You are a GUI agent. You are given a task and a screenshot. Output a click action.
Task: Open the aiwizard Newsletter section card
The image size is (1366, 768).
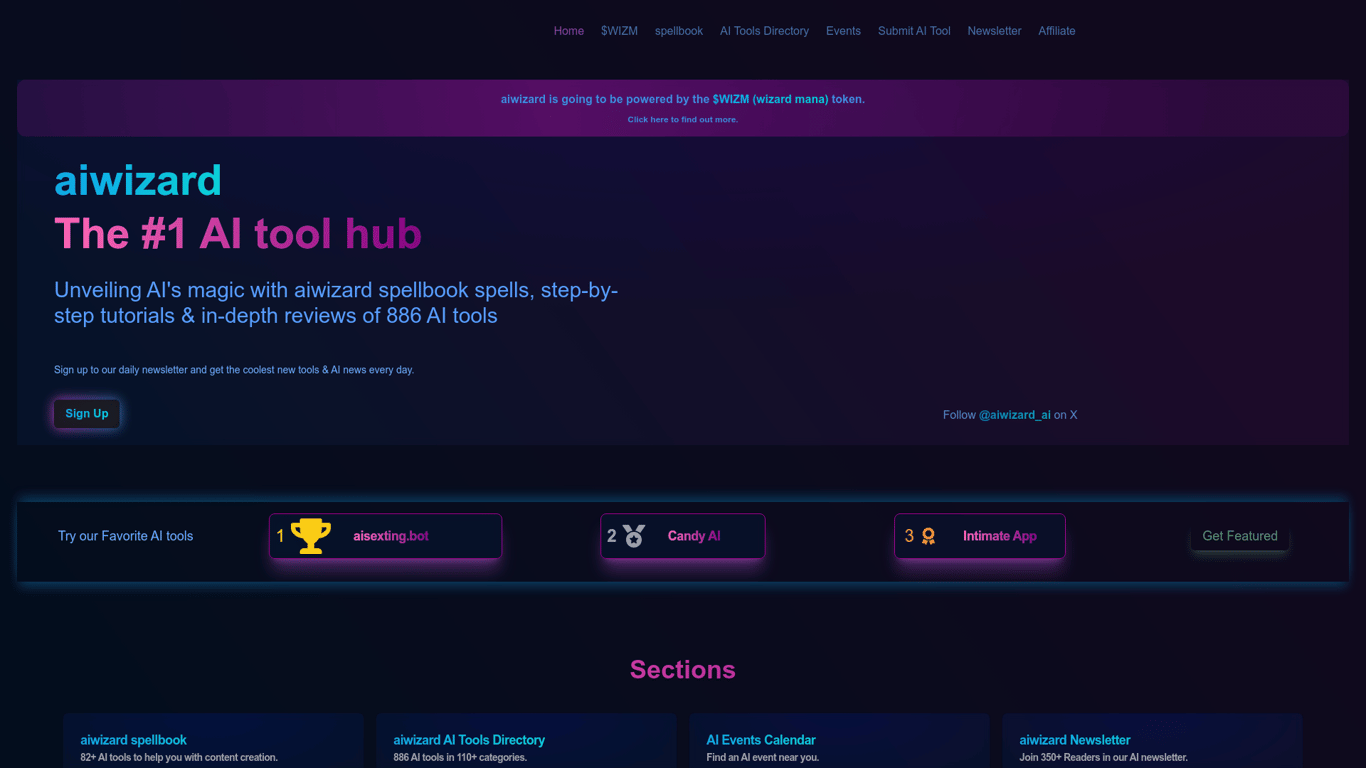click(x=1152, y=741)
